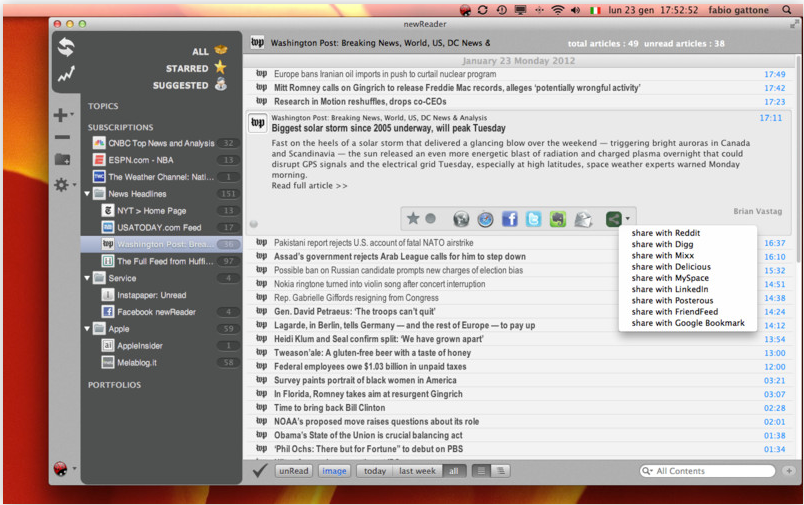Choose share with Google Bookmark
Screen dimensions: 804x505
click(x=688, y=323)
